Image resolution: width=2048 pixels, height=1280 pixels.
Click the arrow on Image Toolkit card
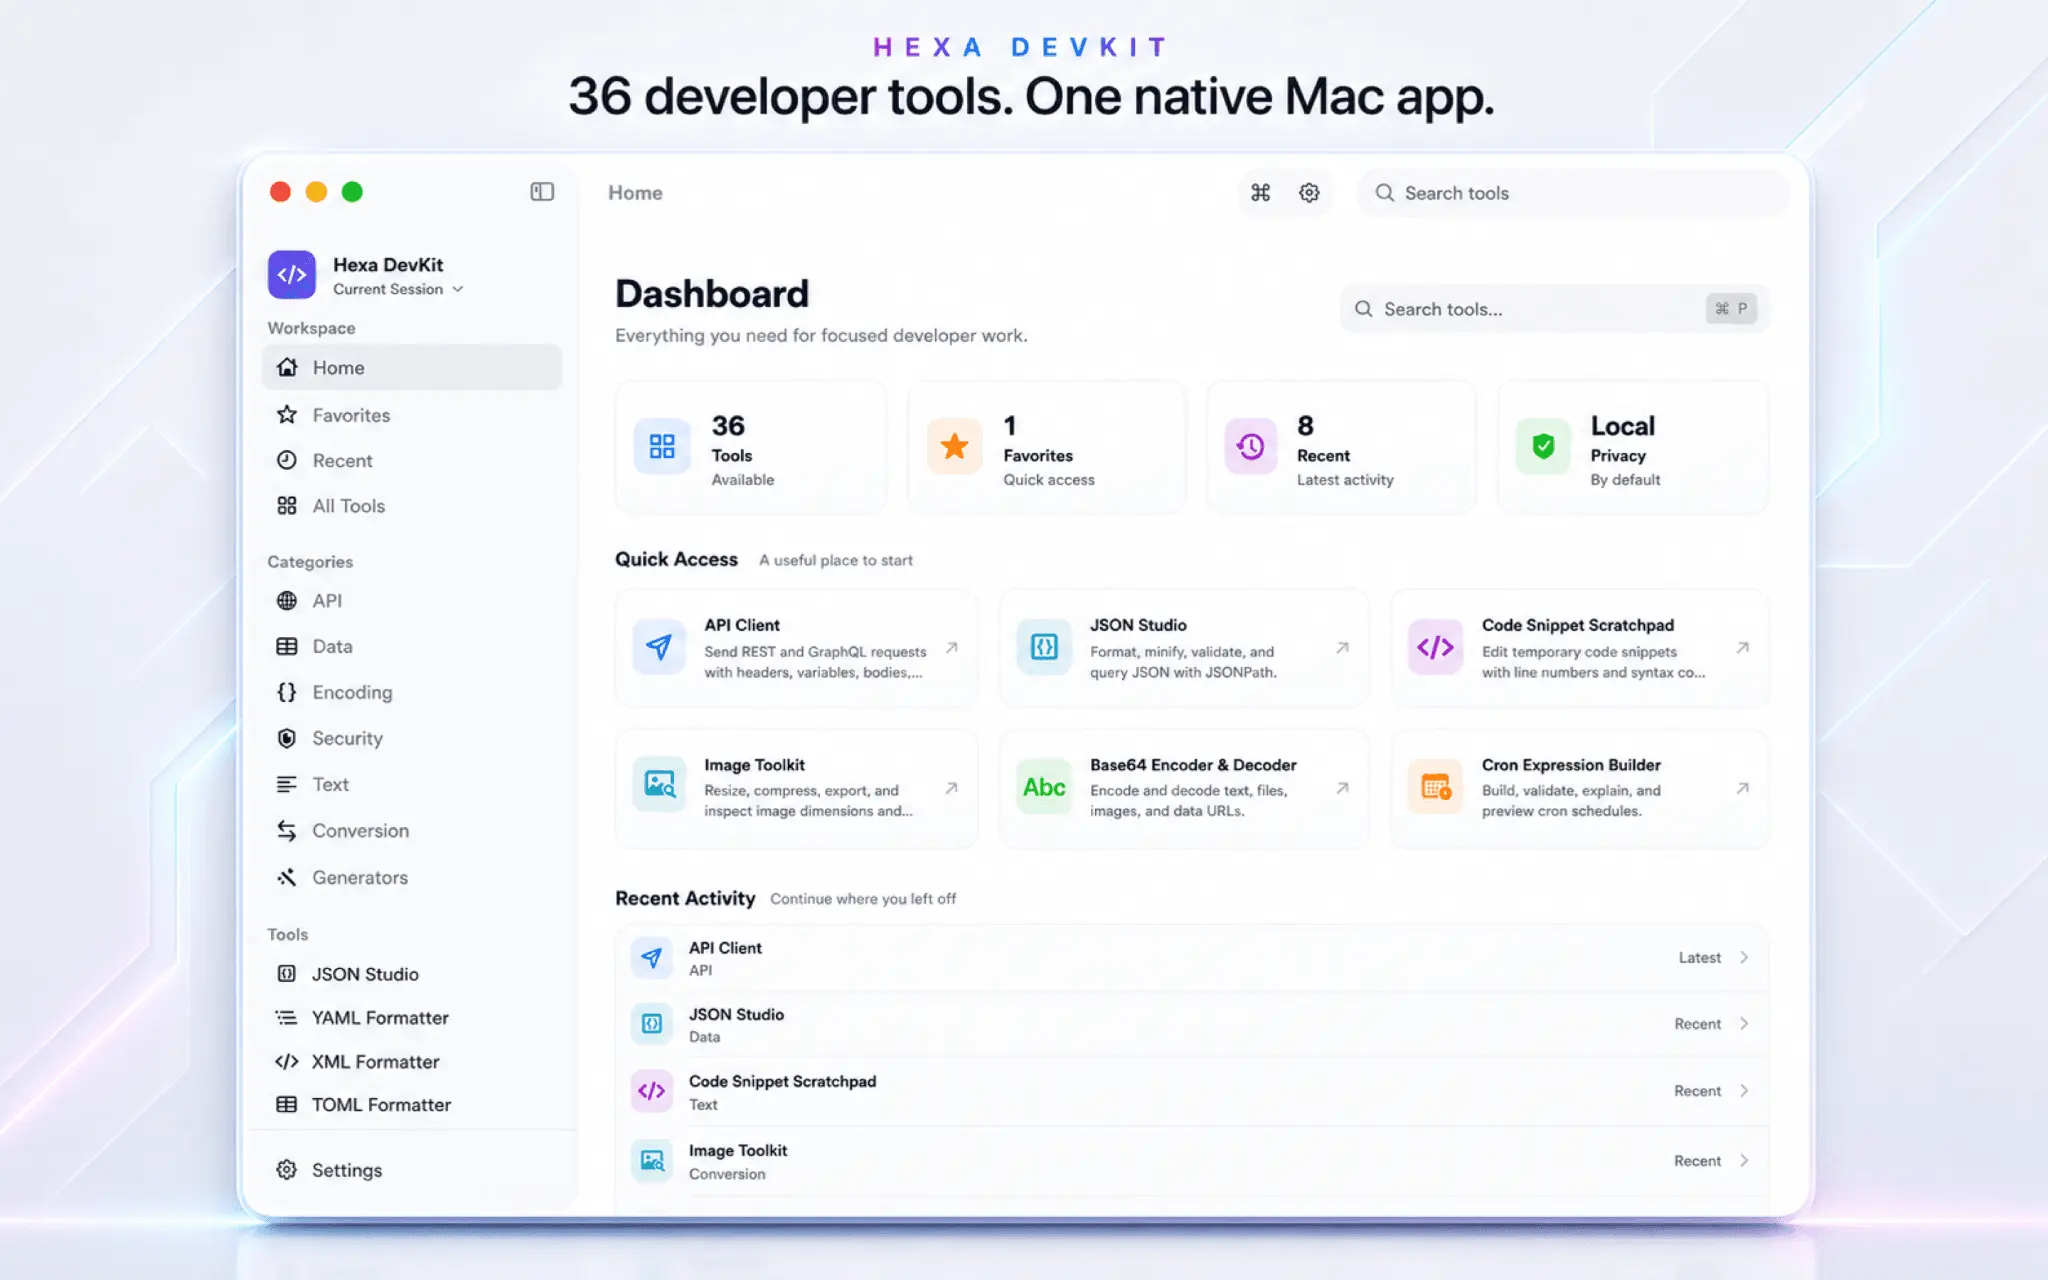[952, 788]
